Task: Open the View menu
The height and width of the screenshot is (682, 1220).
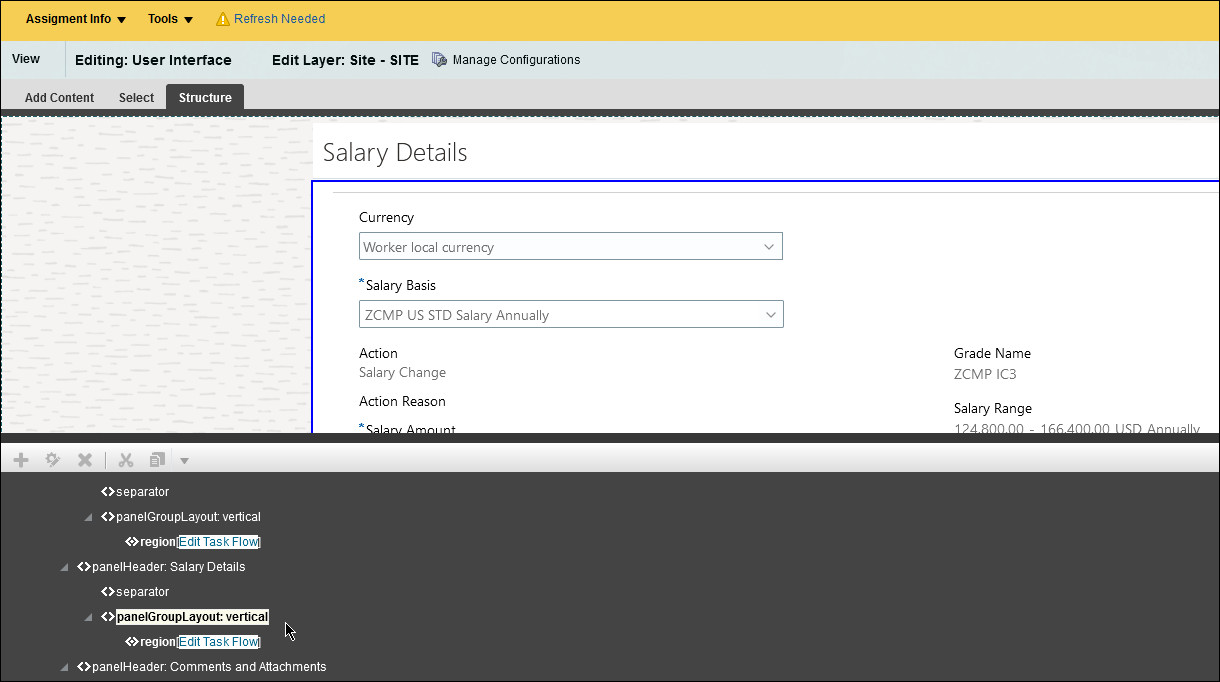Action: coord(26,59)
